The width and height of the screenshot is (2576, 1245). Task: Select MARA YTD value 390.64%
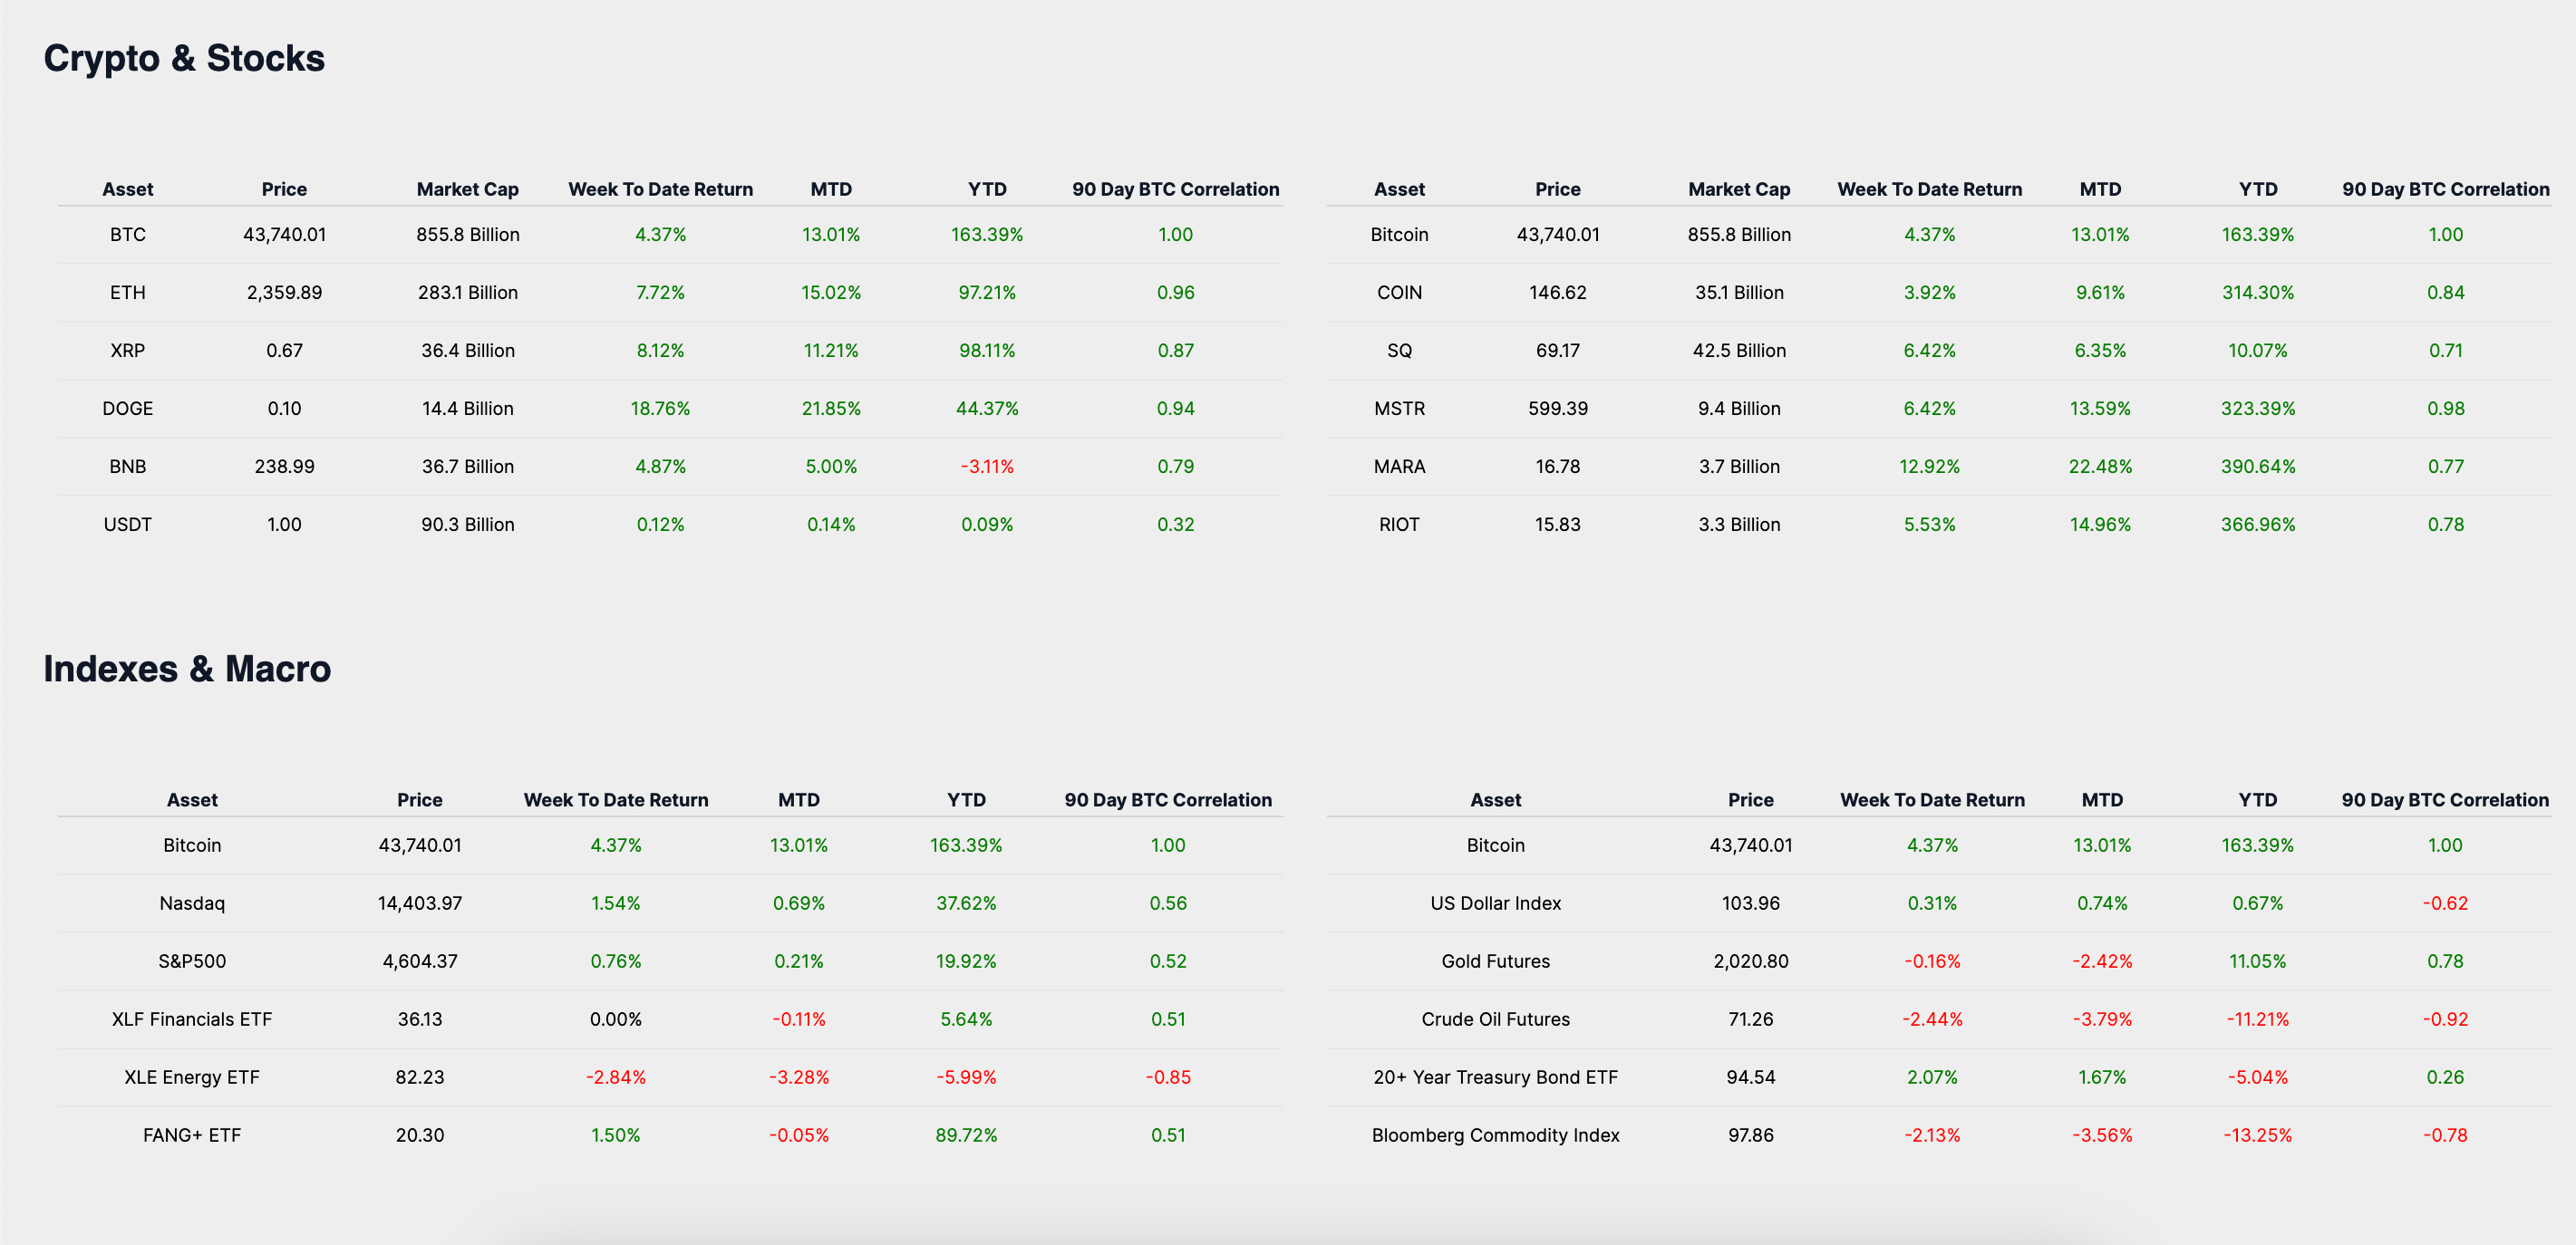(x=2257, y=466)
